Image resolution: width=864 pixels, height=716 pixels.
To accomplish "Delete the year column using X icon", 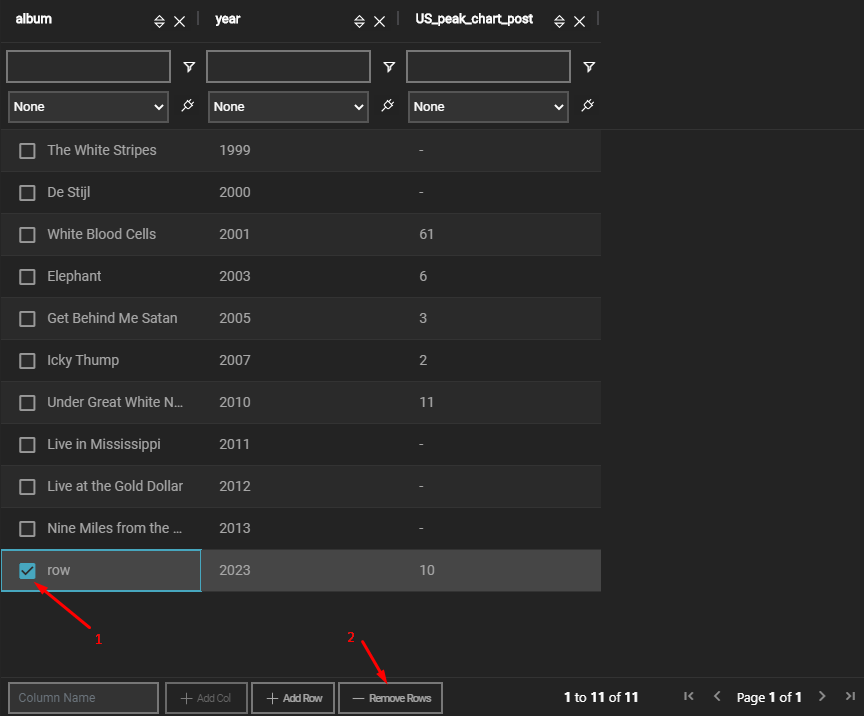I will tap(380, 21).
